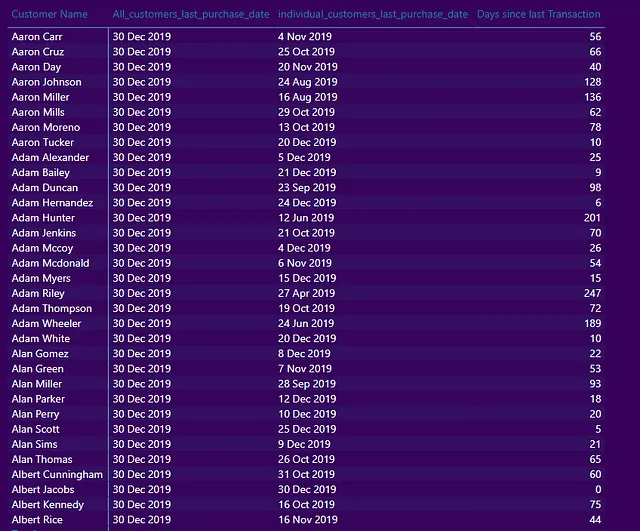Click the Alan Green row name
Screen dimensions: 640x531
point(38,369)
